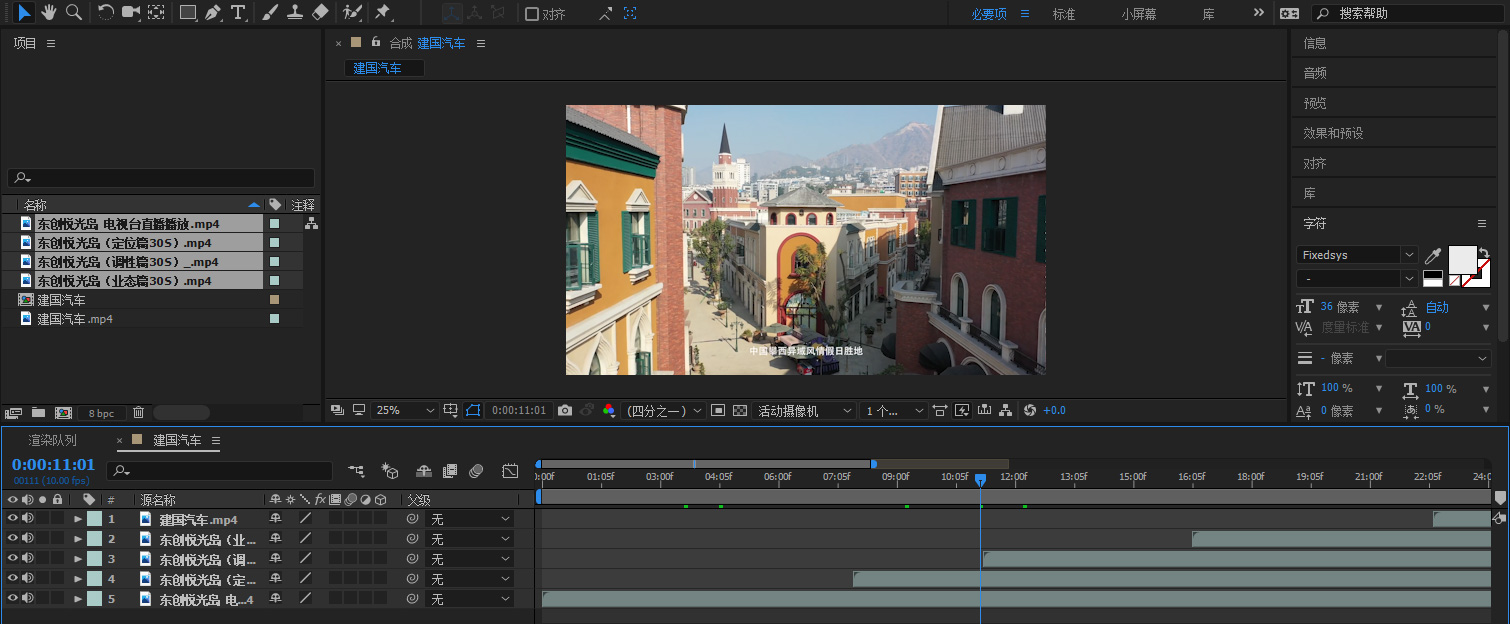Switch to the 渲染队列 tab
Viewport: 1510px width, 624px height.
[x=52, y=440]
